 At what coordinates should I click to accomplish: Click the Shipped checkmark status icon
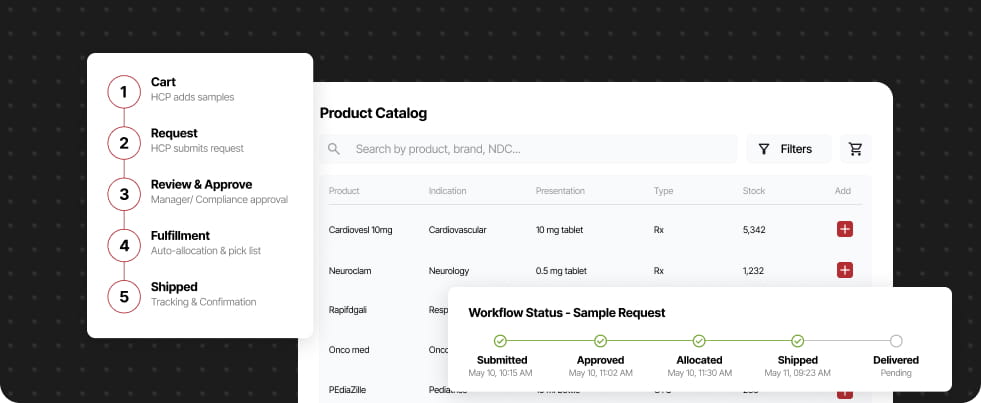(797, 341)
